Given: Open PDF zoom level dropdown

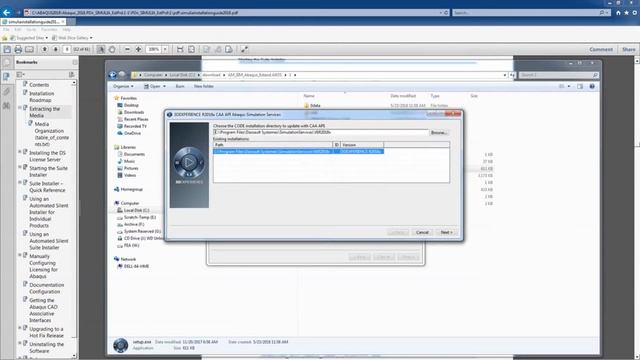Looking at the screenshot, I should coord(165,49).
